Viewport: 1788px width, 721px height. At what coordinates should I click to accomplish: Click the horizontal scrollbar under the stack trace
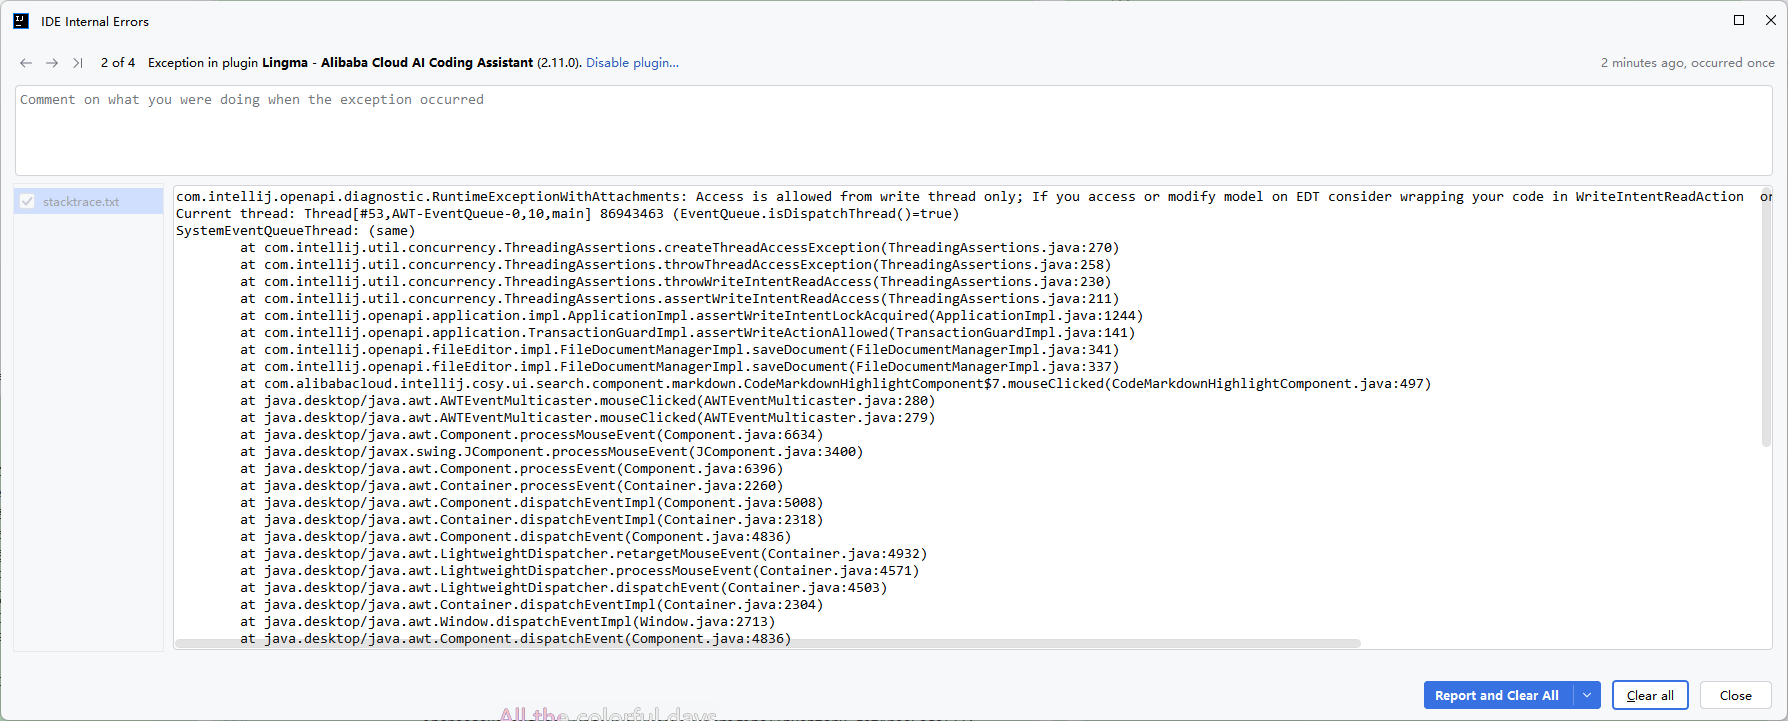pos(768,643)
